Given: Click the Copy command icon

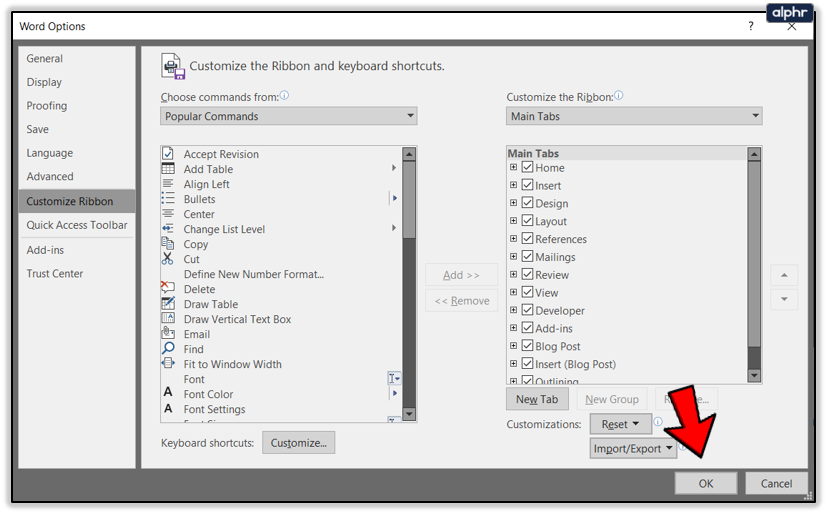Looking at the screenshot, I should click(x=168, y=244).
